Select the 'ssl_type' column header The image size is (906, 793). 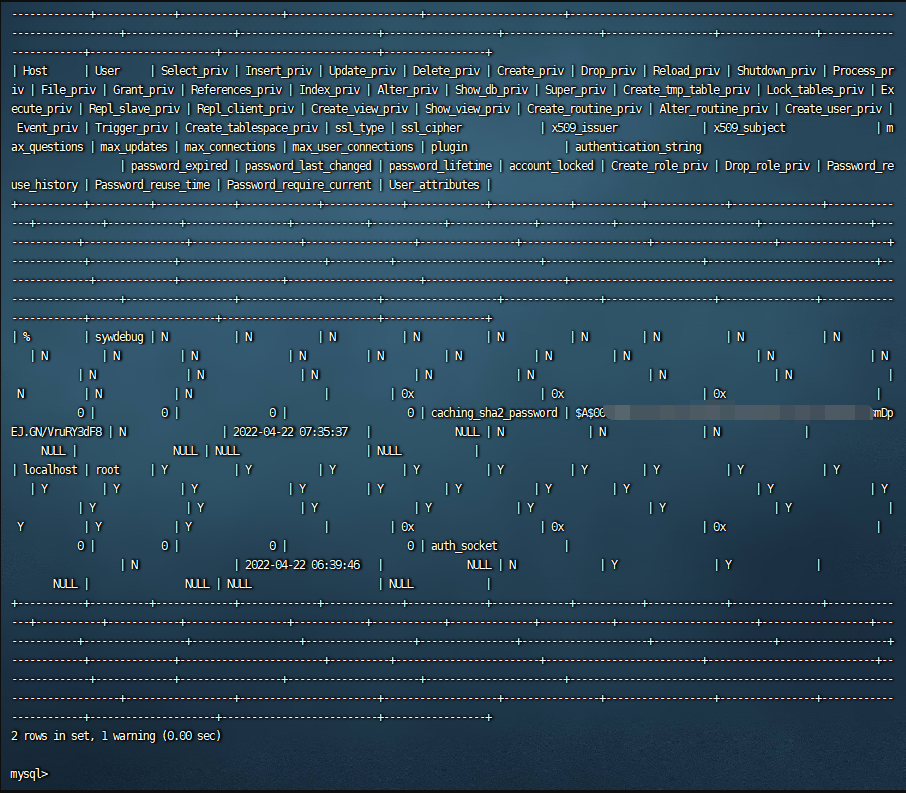coord(359,128)
